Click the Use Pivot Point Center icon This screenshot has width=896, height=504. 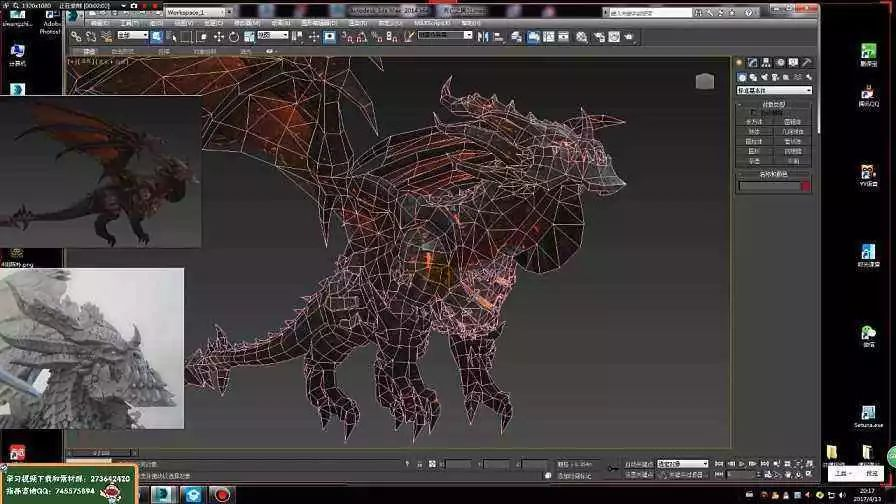(x=297, y=37)
